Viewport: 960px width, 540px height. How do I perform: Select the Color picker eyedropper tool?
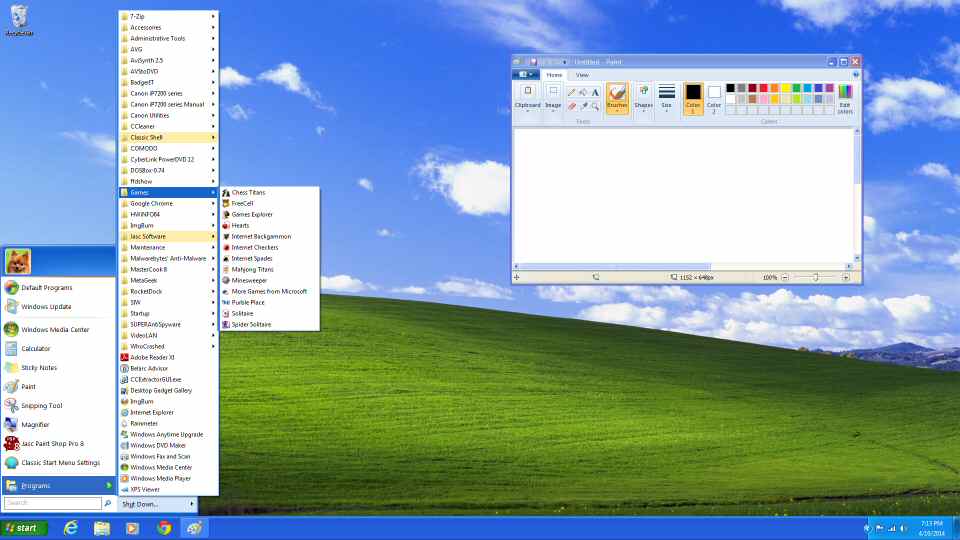583,106
